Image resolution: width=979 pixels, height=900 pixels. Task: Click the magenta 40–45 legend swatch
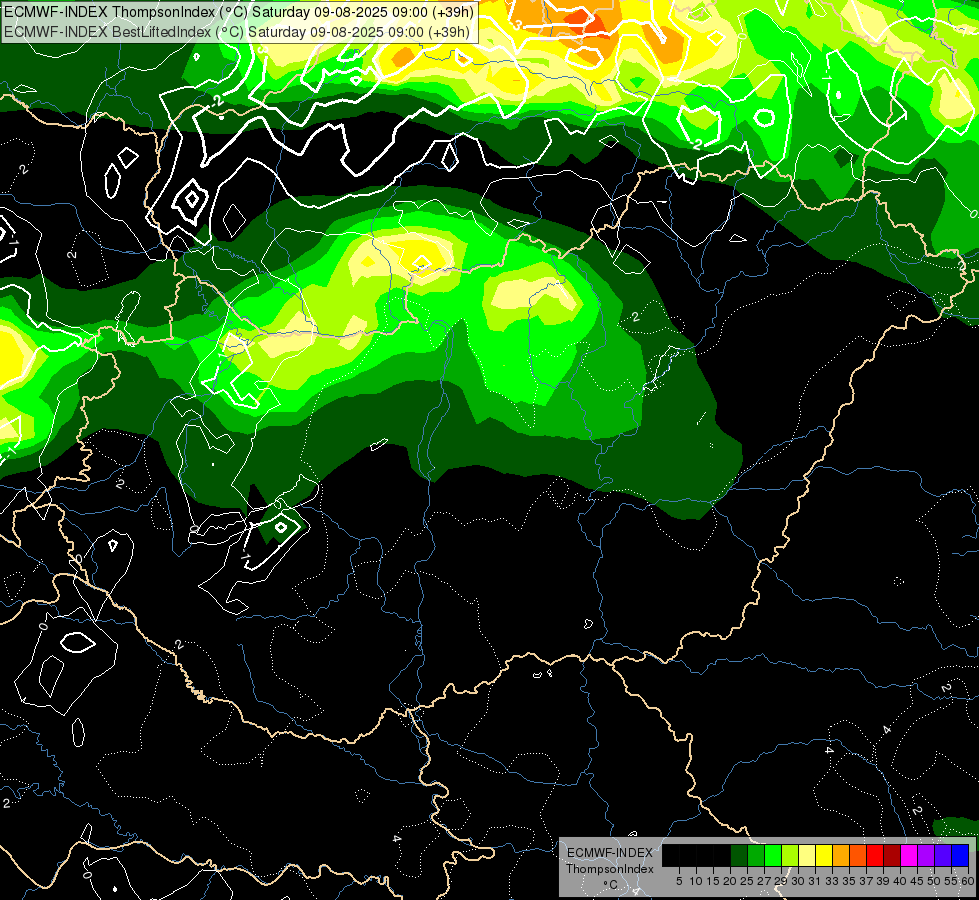tap(909, 855)
